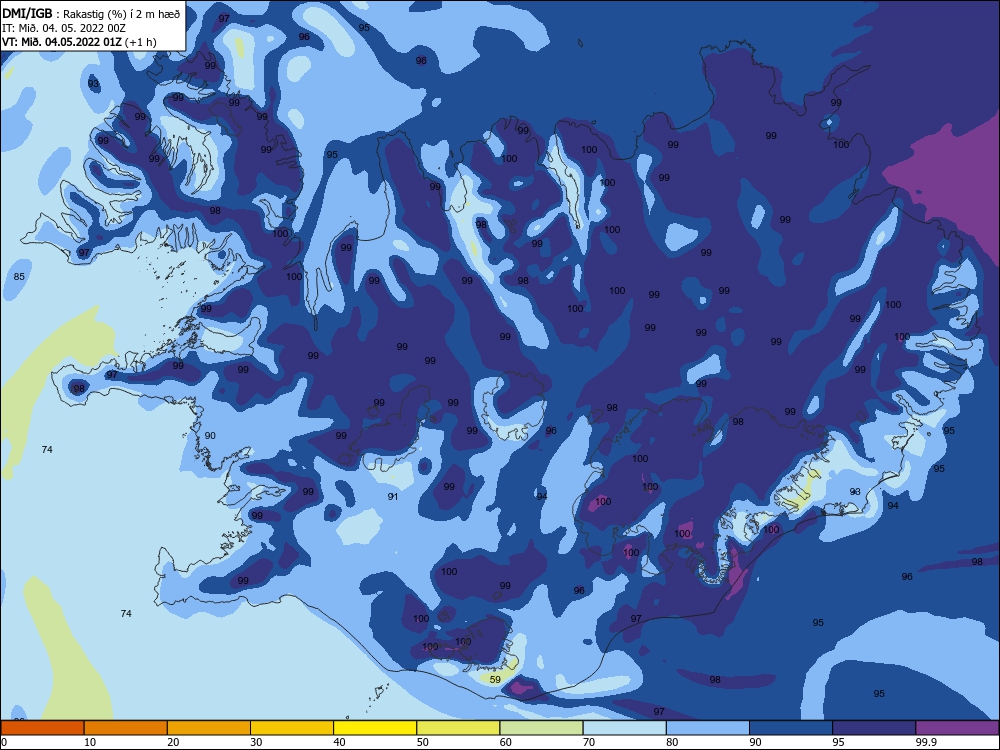Click the 20–30 light orange legend swatch
The height and width of the screenshot is (750, 1000).
point(209,728)
